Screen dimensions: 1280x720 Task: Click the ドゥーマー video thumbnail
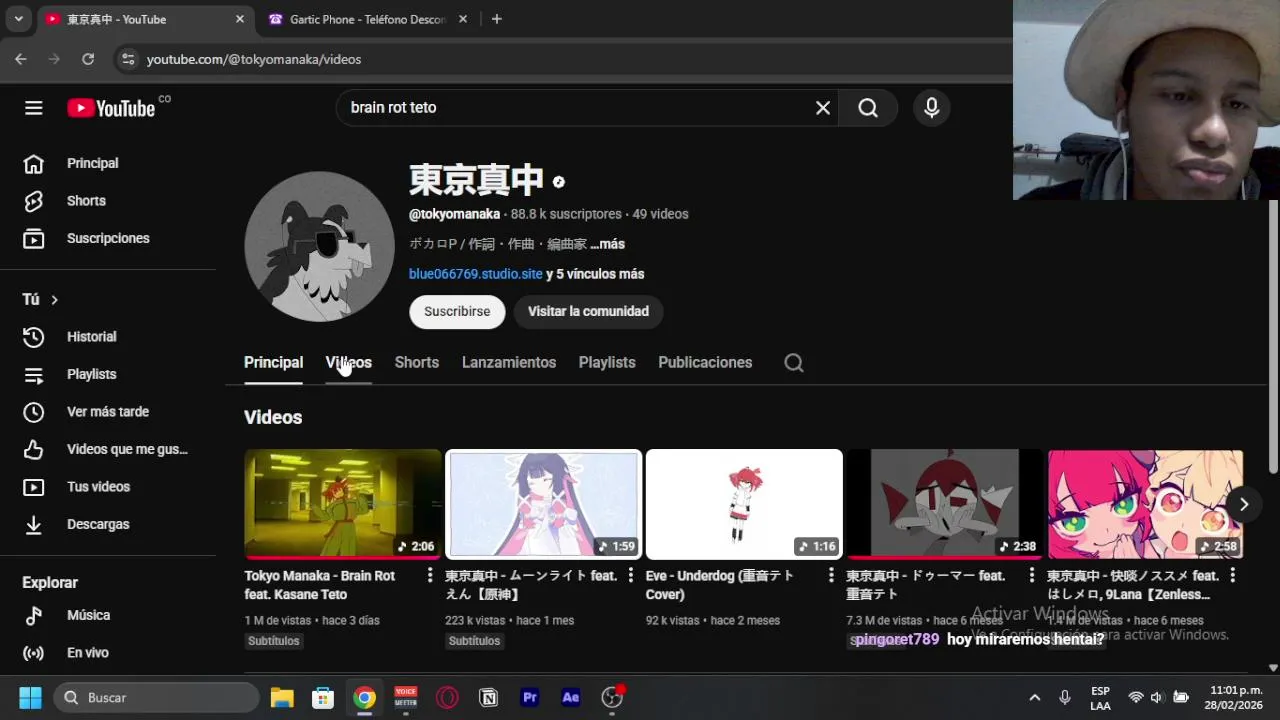pyautogui.click(x=945, y=504)
